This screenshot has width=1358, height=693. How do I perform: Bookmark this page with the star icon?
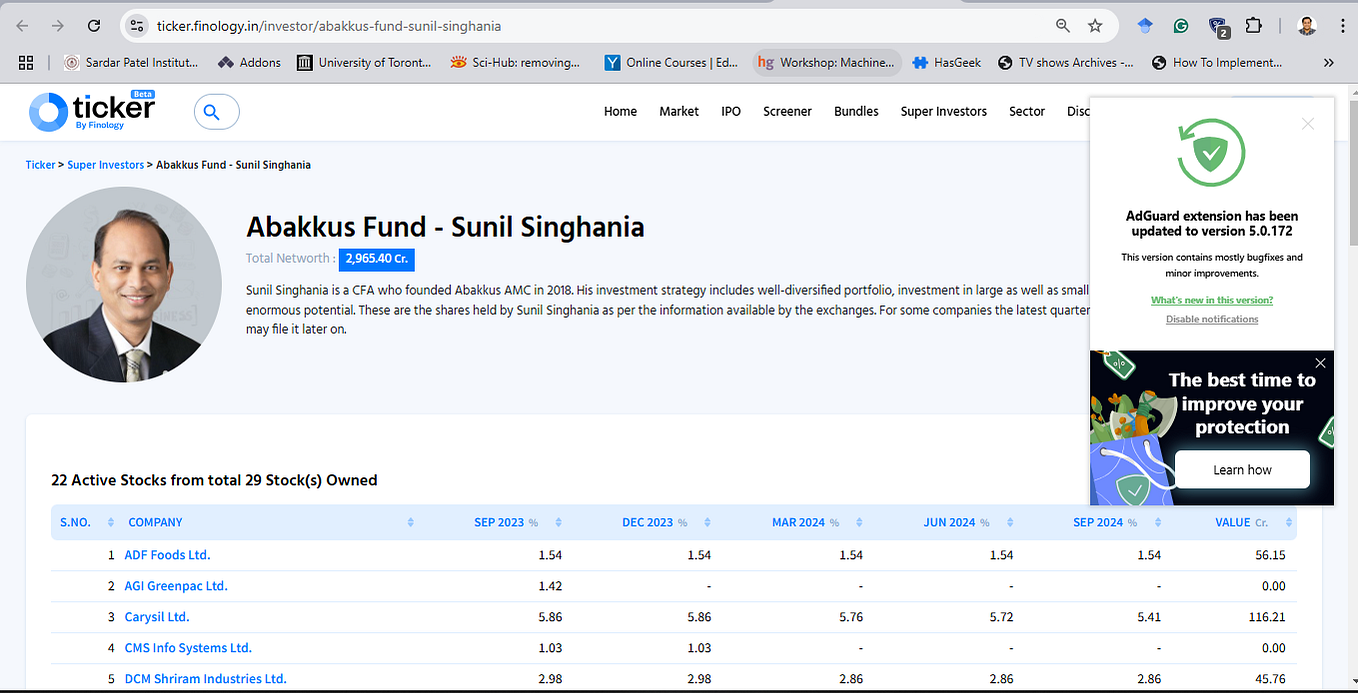(1095, 26)
